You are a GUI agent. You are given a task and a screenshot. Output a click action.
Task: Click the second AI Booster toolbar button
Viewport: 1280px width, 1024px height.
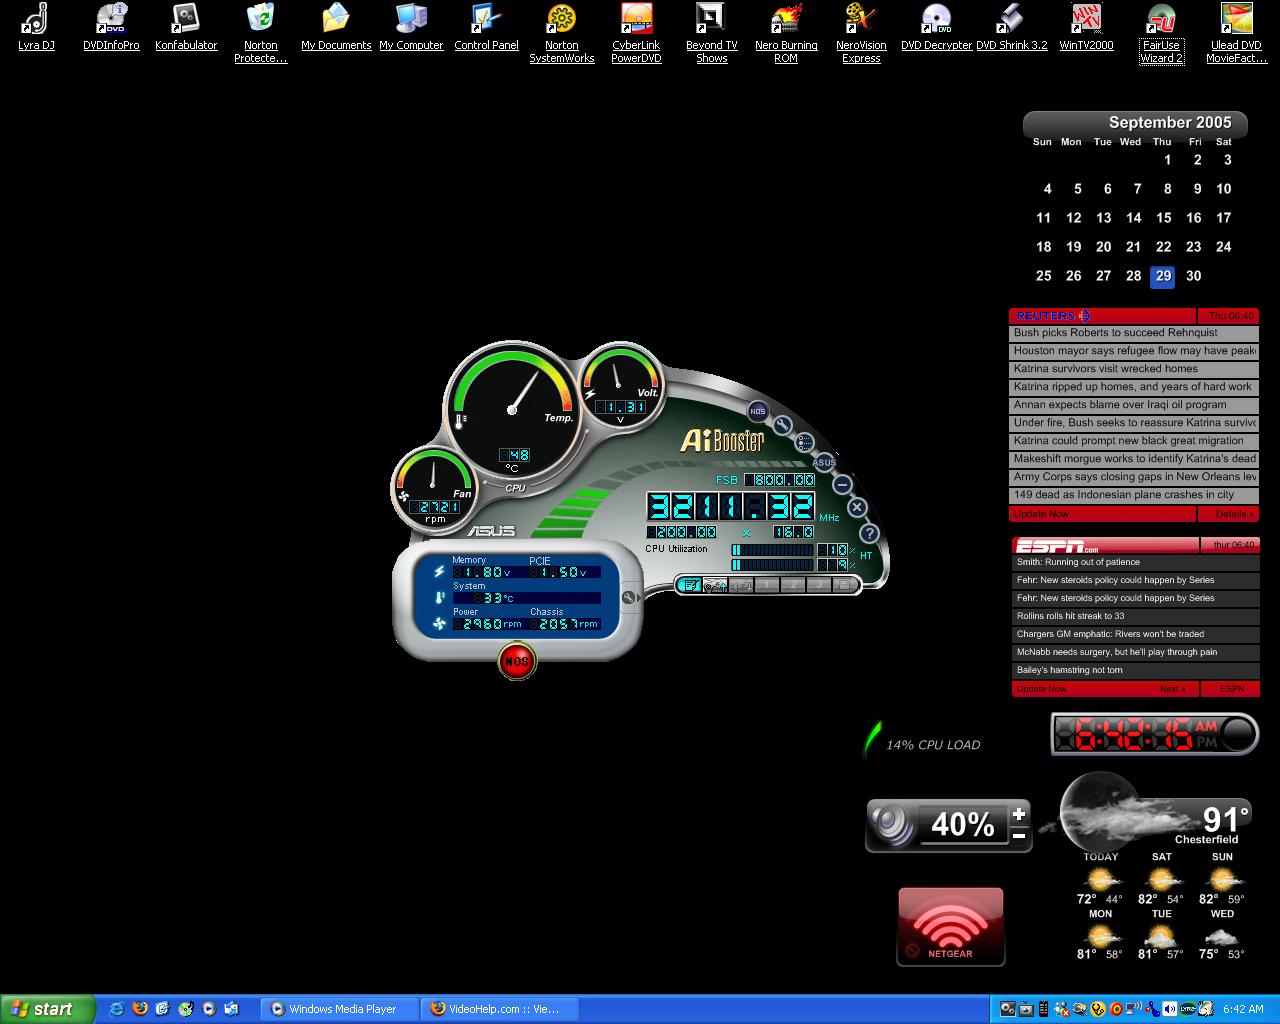[715, 585]
